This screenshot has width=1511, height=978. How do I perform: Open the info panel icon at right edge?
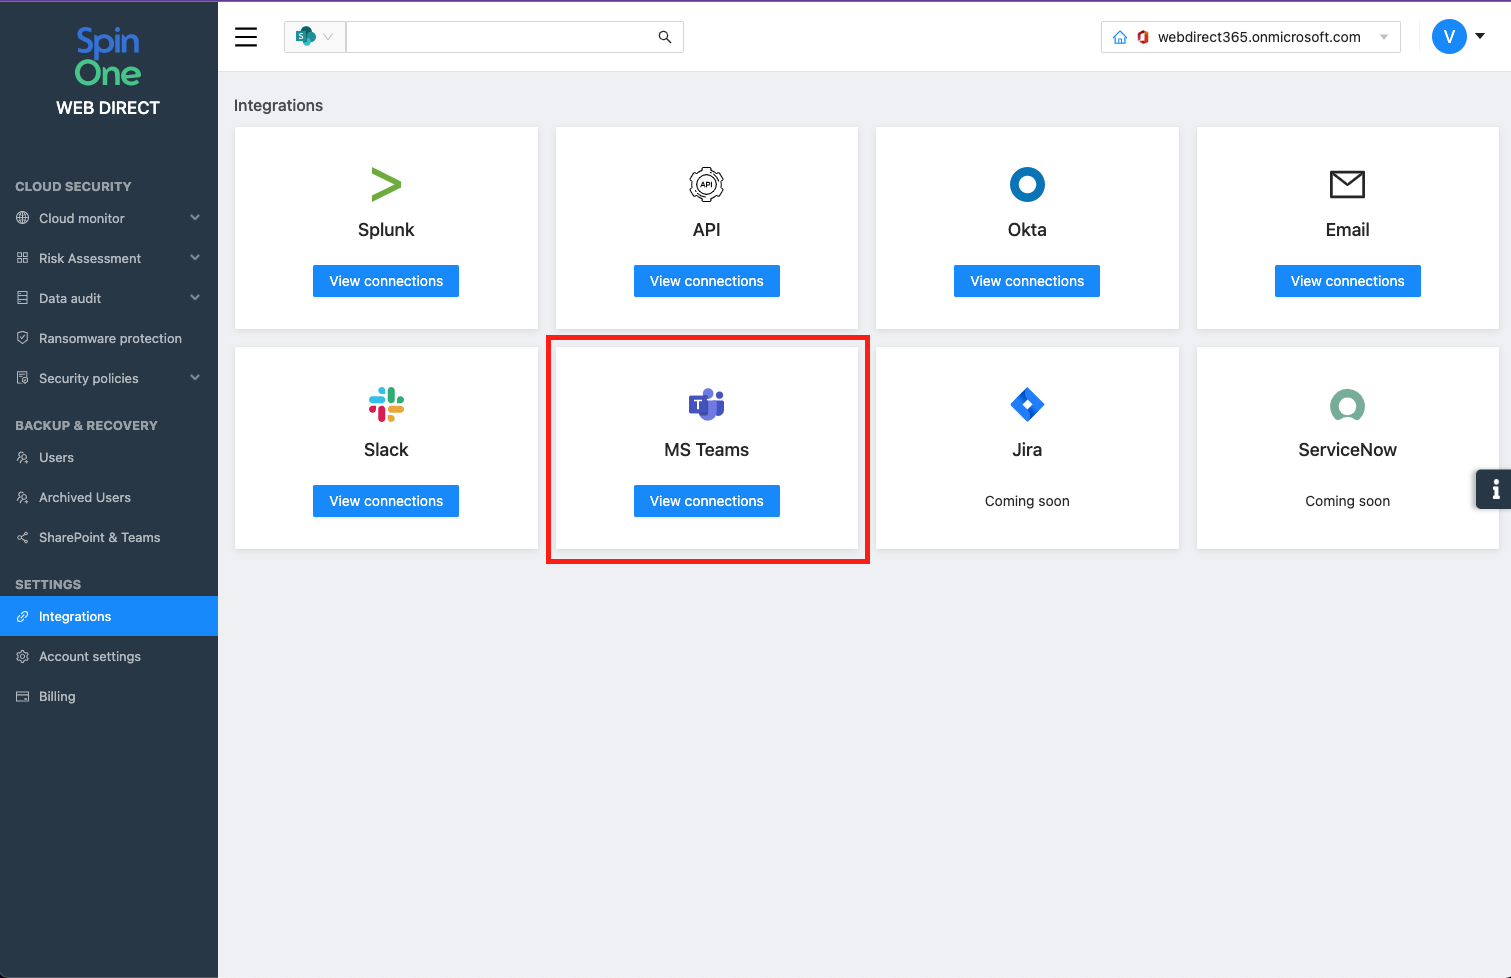(1495, 489)
